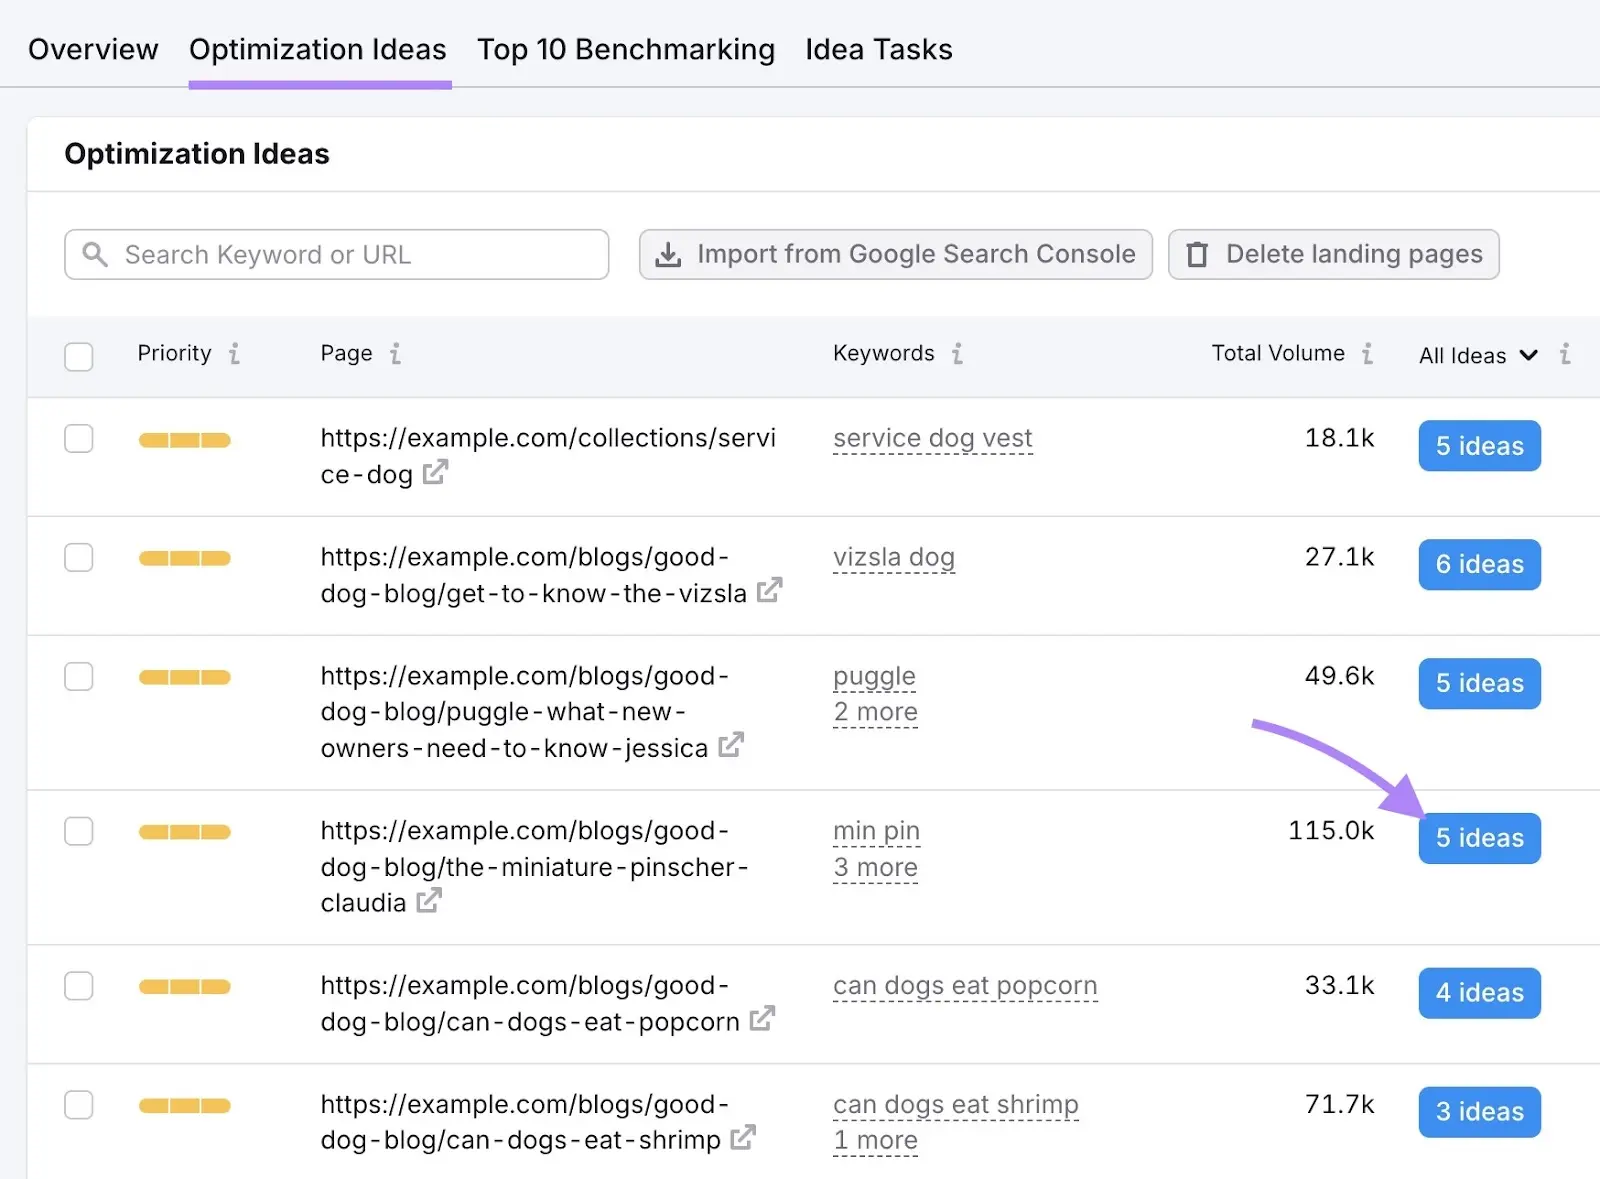Check the select-all checkbox in the table header
The height and width of the screenshot is (1179, 1600).
pos(78,357)
